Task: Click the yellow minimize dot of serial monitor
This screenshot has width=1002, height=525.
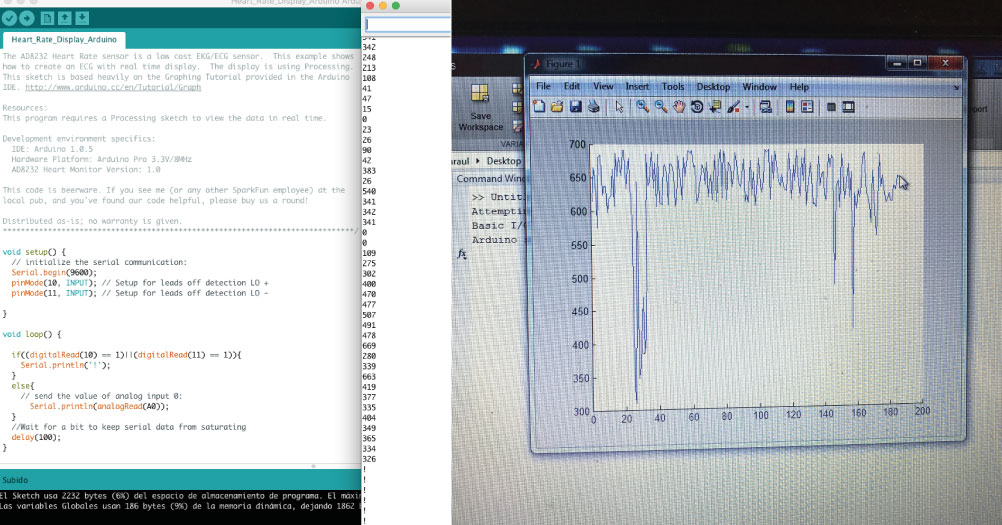Action: click(383, 6)
